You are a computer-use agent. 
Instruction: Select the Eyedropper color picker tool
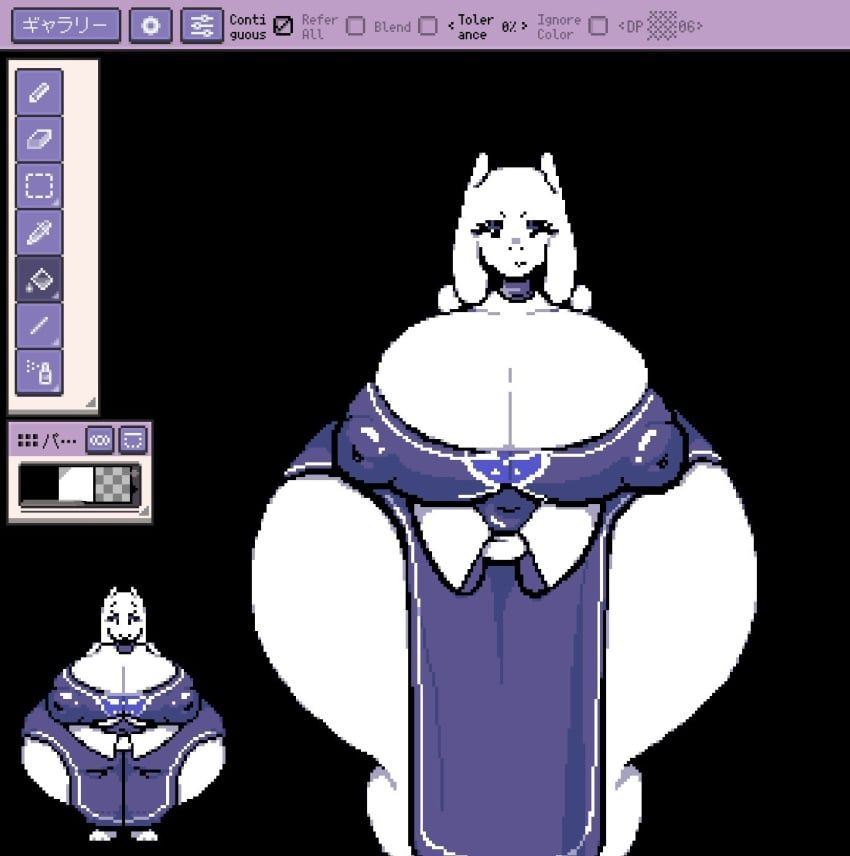pyautogui.click(x=39, y=233)
